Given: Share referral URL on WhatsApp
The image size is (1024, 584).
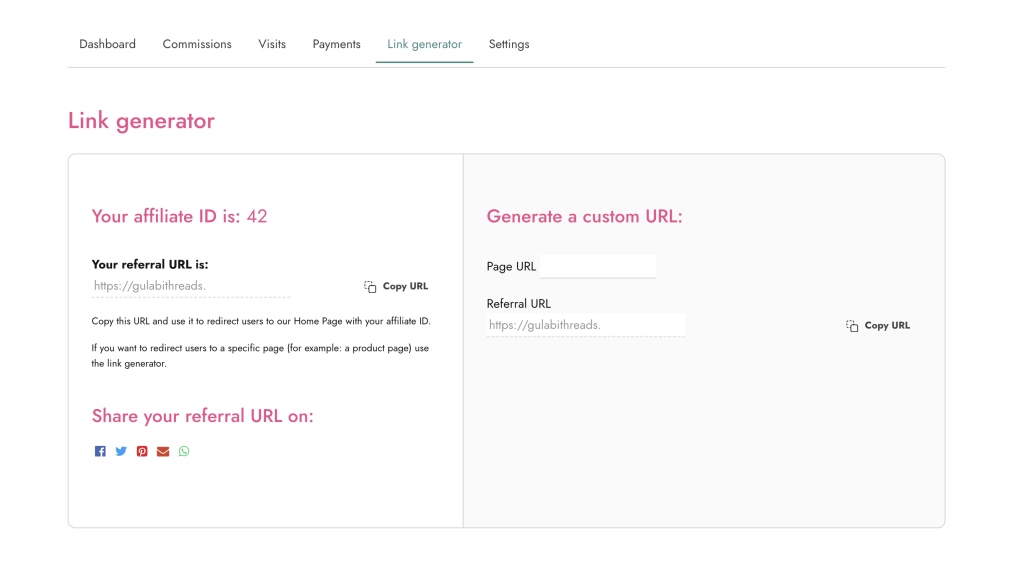Looking at the screenshot, I should pos(184,451).
